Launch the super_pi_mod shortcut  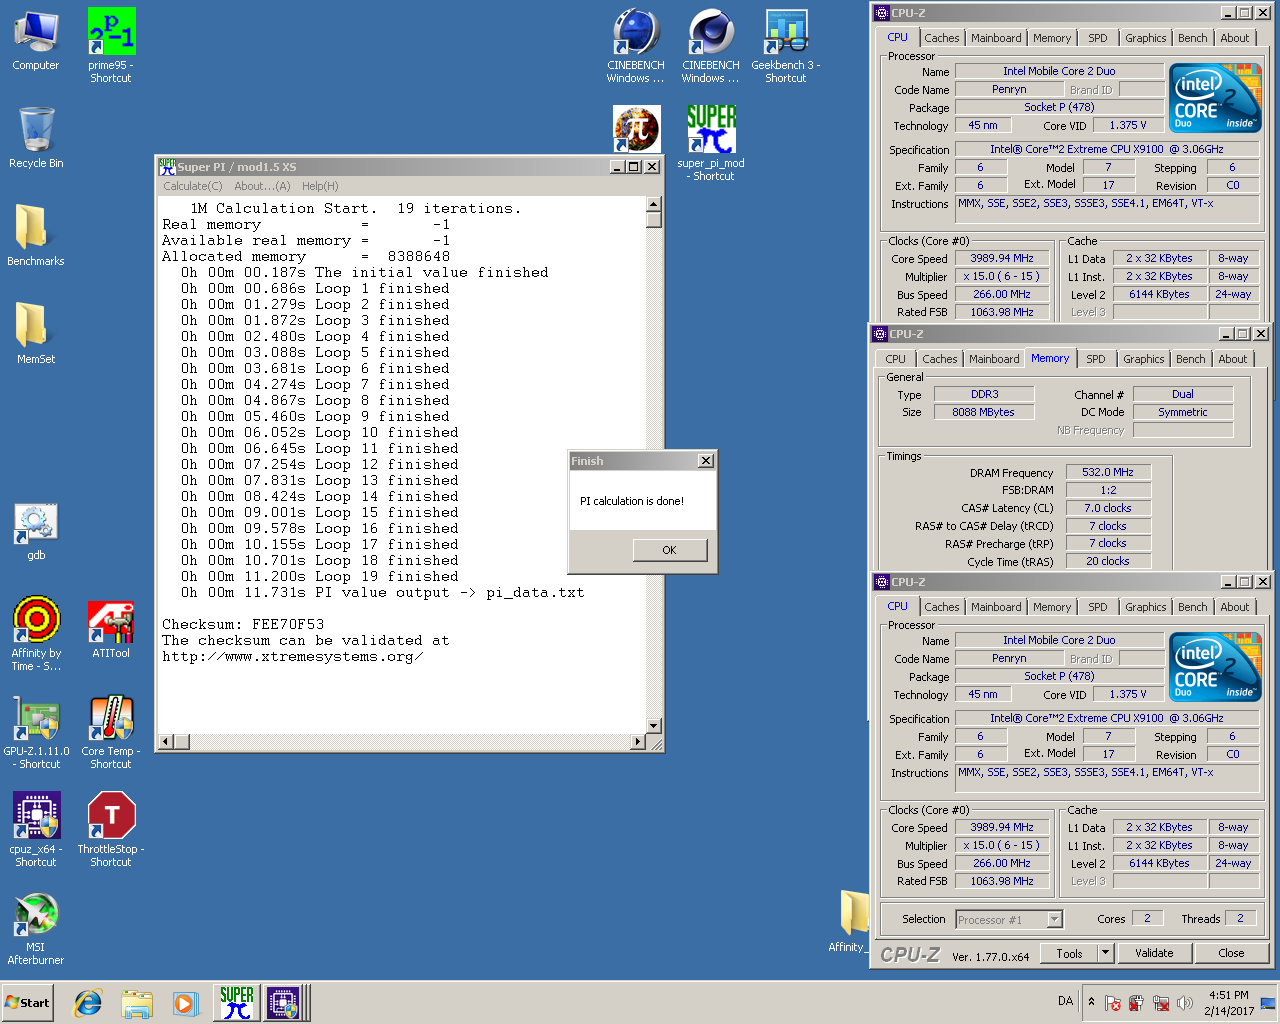tap(711, 143)
